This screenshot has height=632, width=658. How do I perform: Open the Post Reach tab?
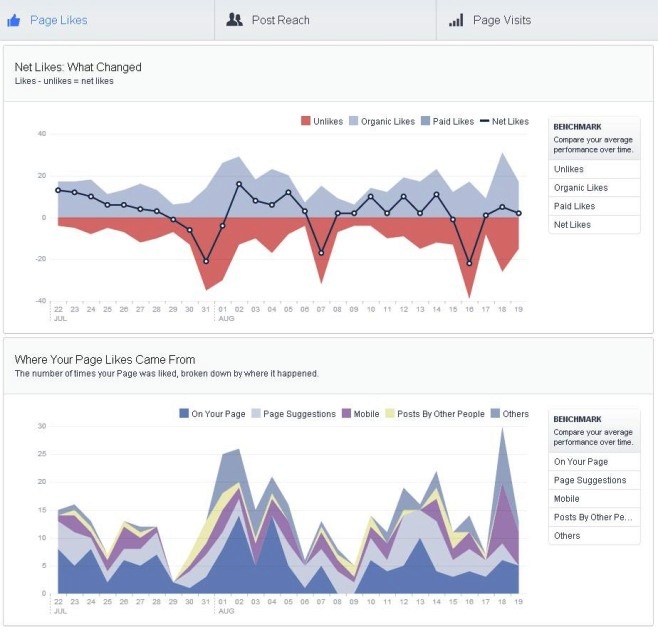click(280, 20)
